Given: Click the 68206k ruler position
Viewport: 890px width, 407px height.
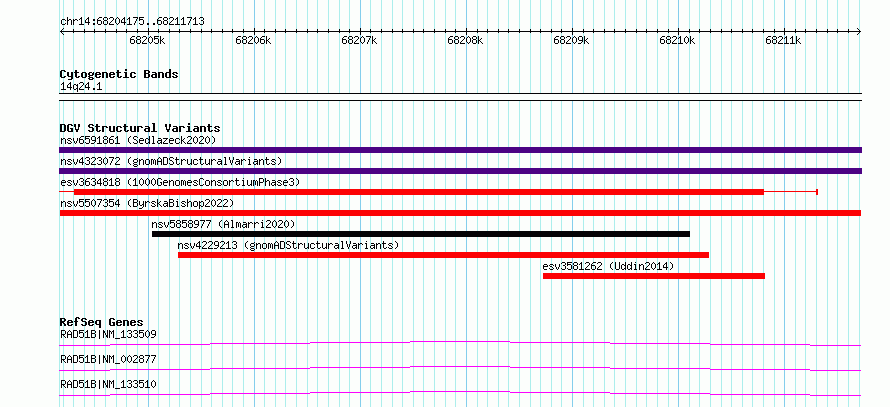Looking at the screenshot, I should click(x=254, y=40).
